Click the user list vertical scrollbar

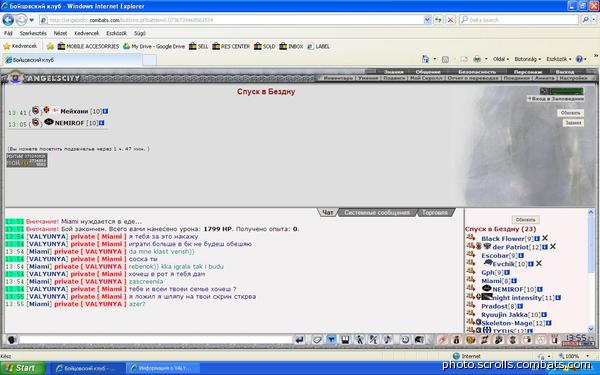point(591,270)
